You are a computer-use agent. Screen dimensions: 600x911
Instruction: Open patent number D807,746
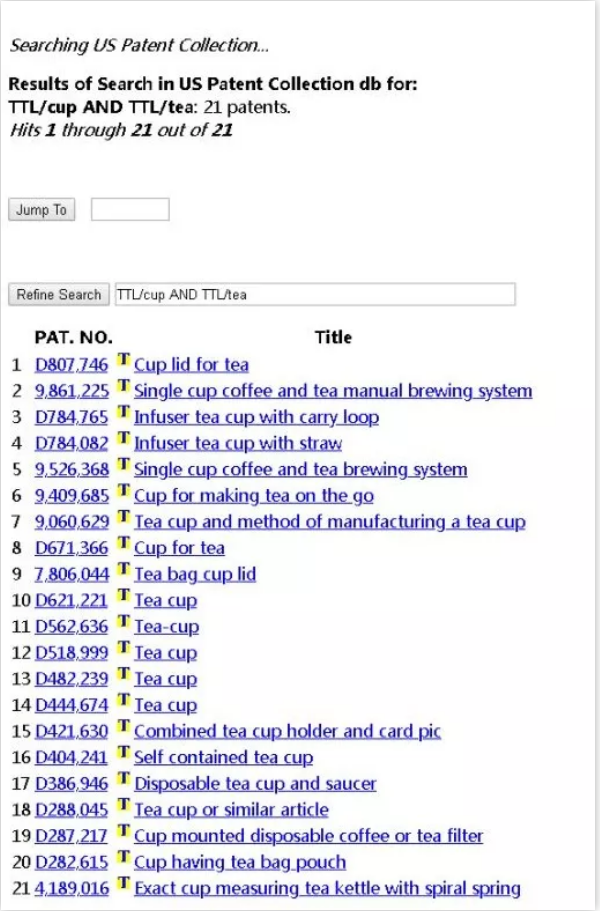tap(71, 365)
